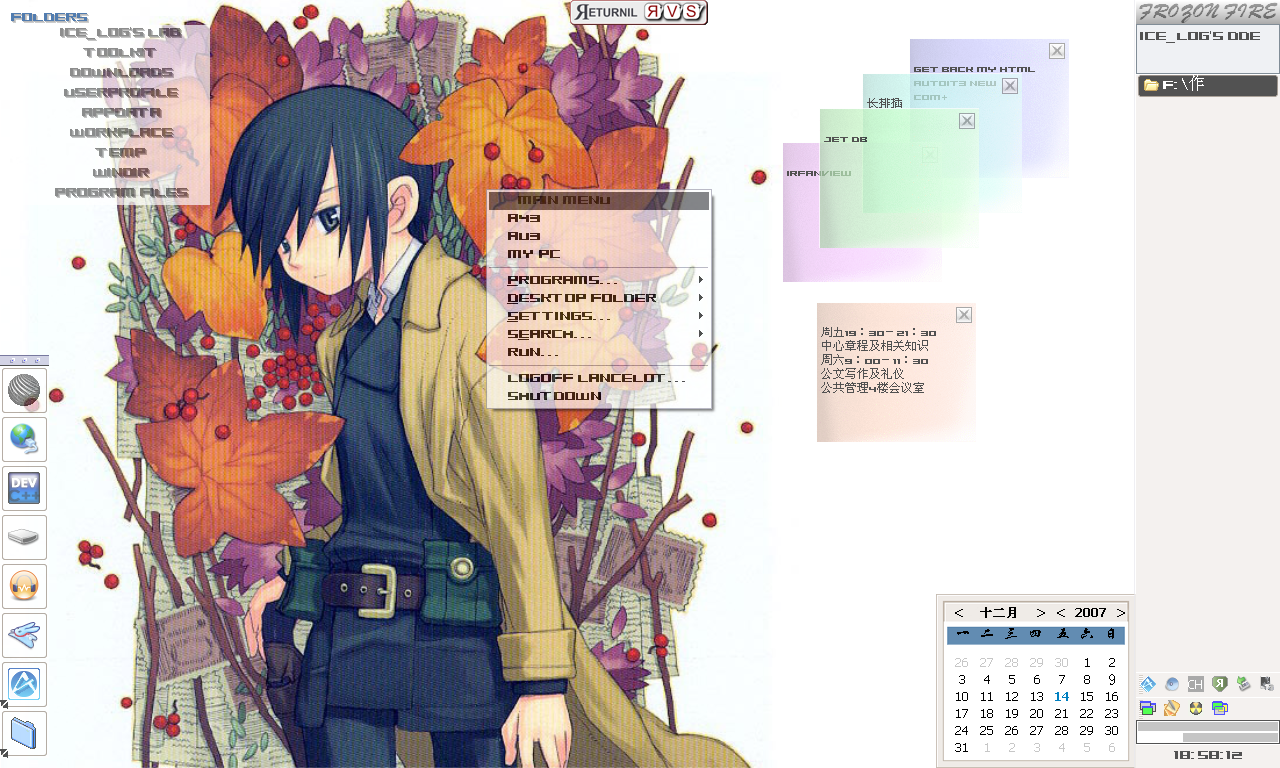Go to previous month in calendar
This screenshot has height=768, width=1280.
point(959,612)
